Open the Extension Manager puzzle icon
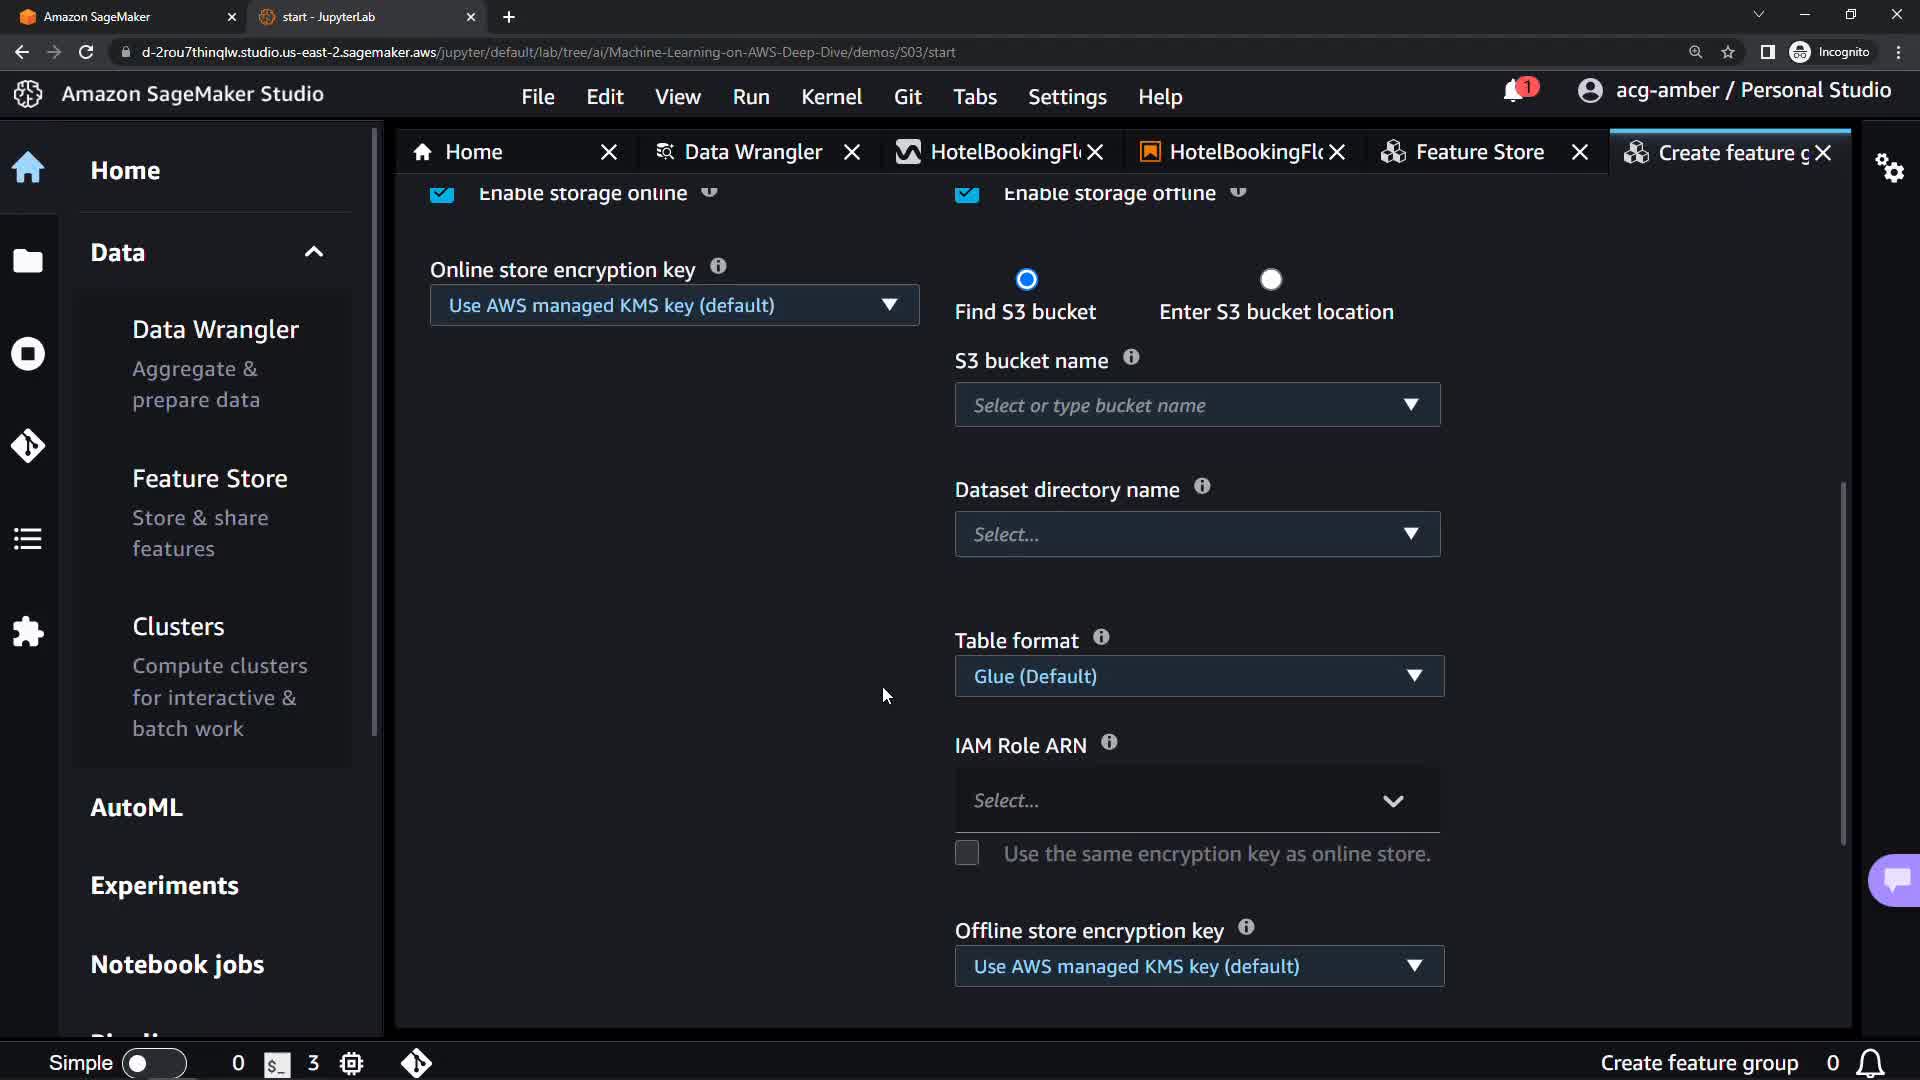This screenshot has width=1920, height=1080. pyautogui.click(x=28, y=632)
